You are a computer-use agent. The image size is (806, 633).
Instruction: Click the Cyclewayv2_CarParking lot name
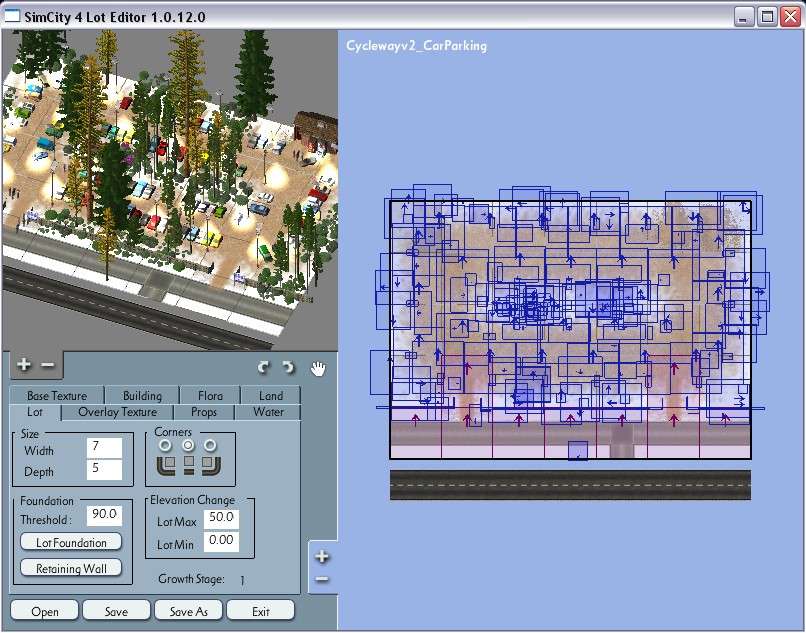tap(416, 46)
